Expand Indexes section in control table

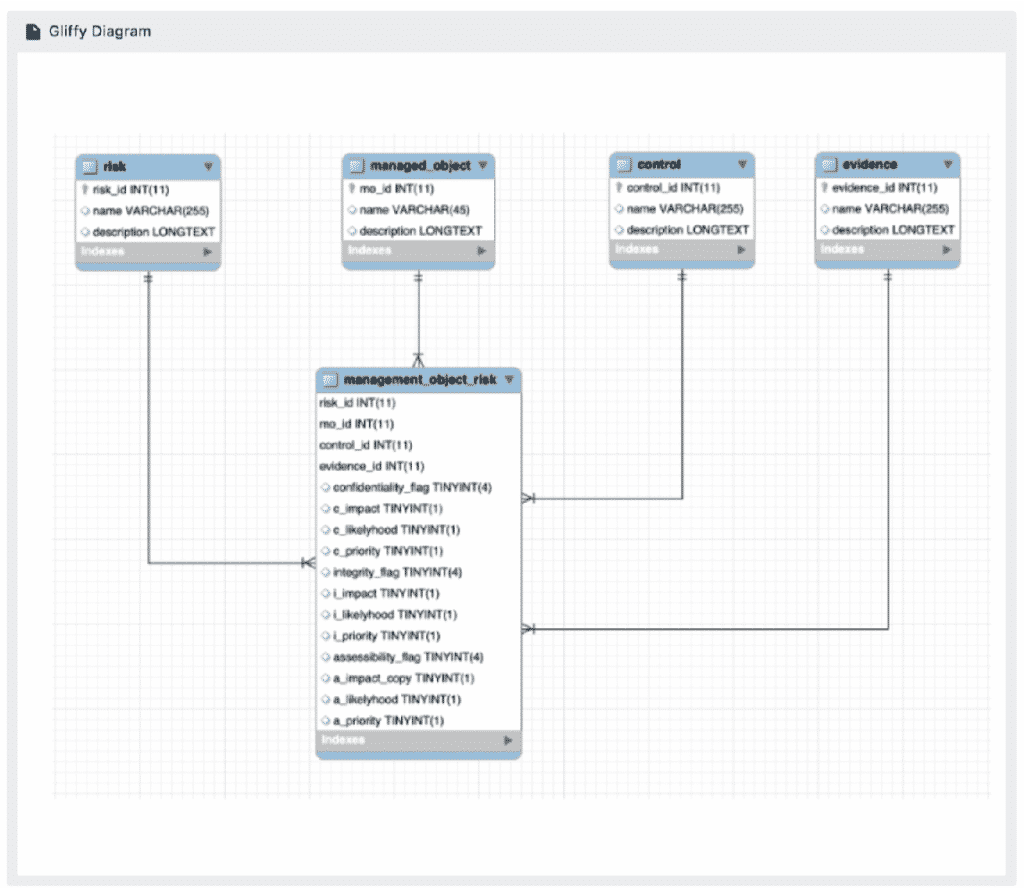741,250
